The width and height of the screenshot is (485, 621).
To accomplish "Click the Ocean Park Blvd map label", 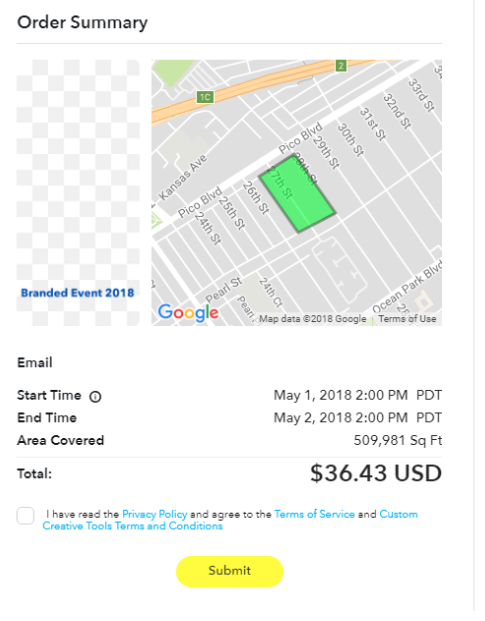I will pyautogui.click(x=407, y=287).
